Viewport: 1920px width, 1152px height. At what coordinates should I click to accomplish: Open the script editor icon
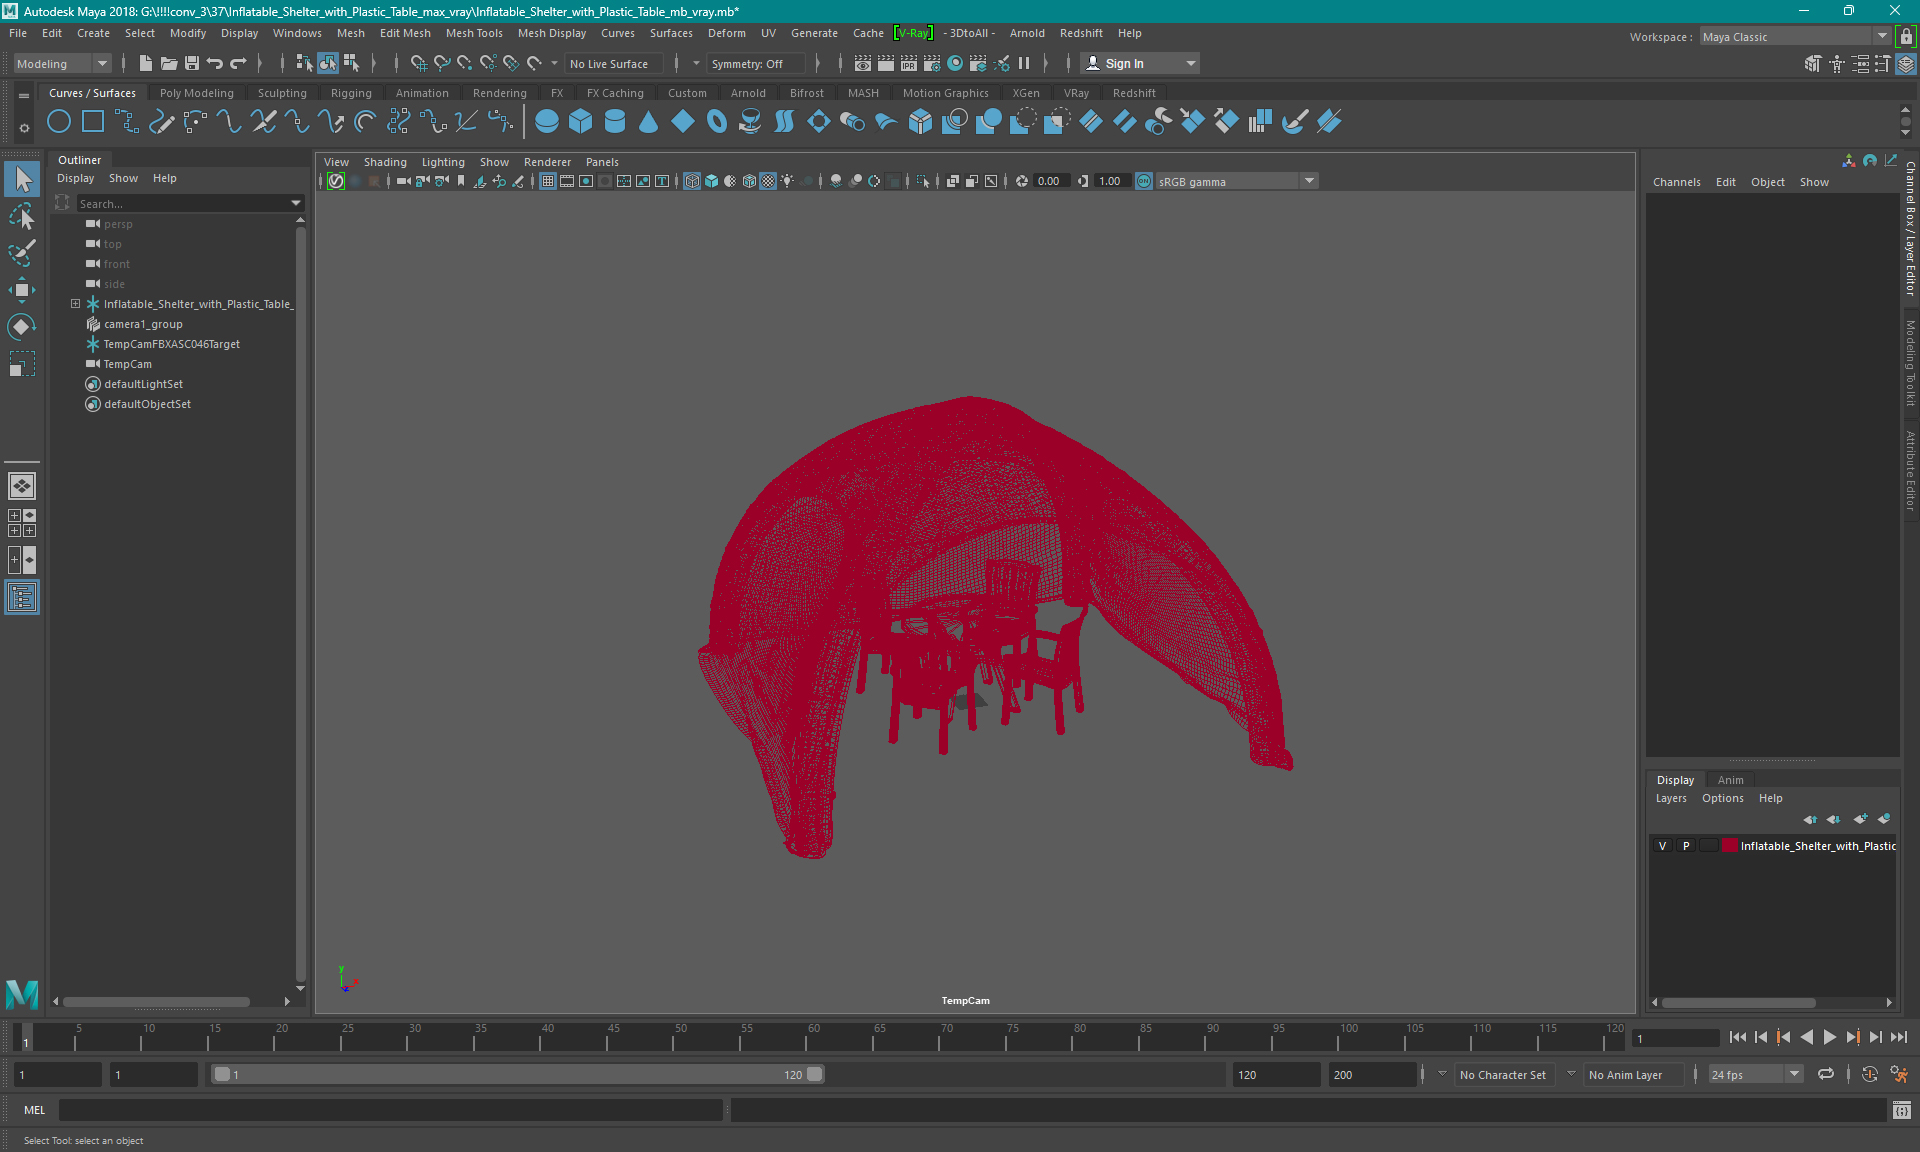[x=1902, y=1110]
